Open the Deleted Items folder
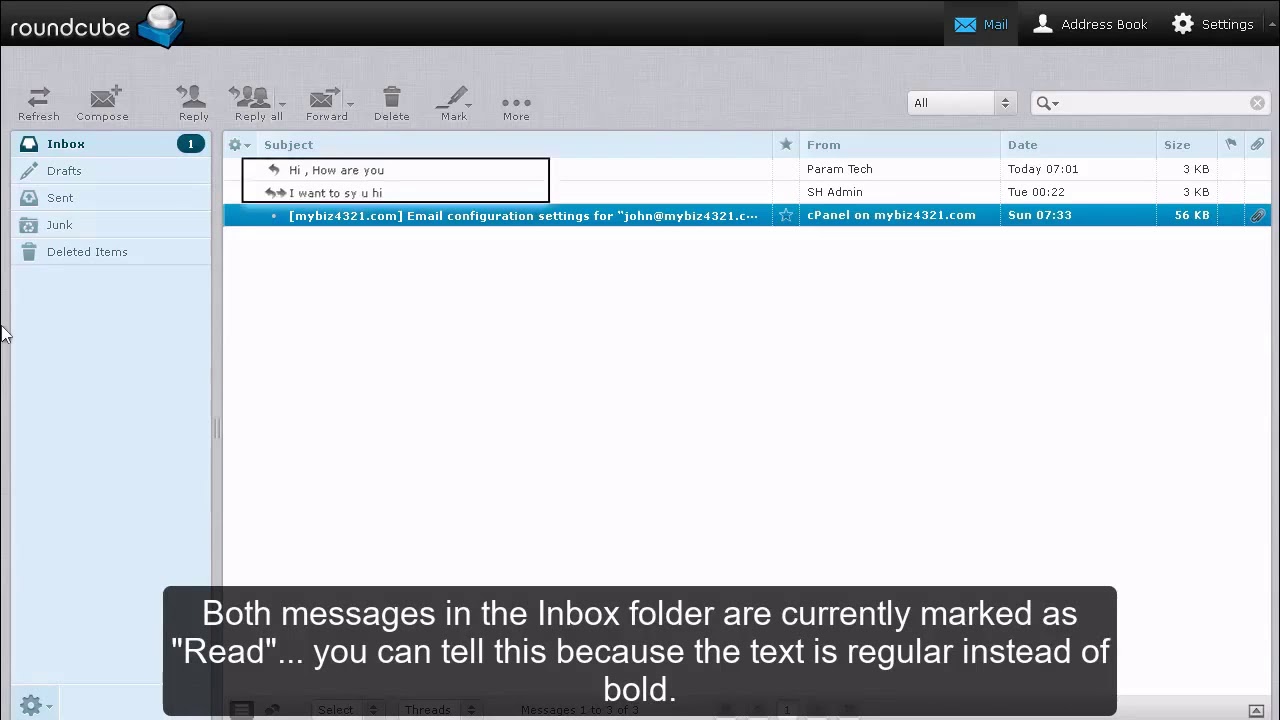This screenshot has width=1280, height=720. [x=111, y=252]
